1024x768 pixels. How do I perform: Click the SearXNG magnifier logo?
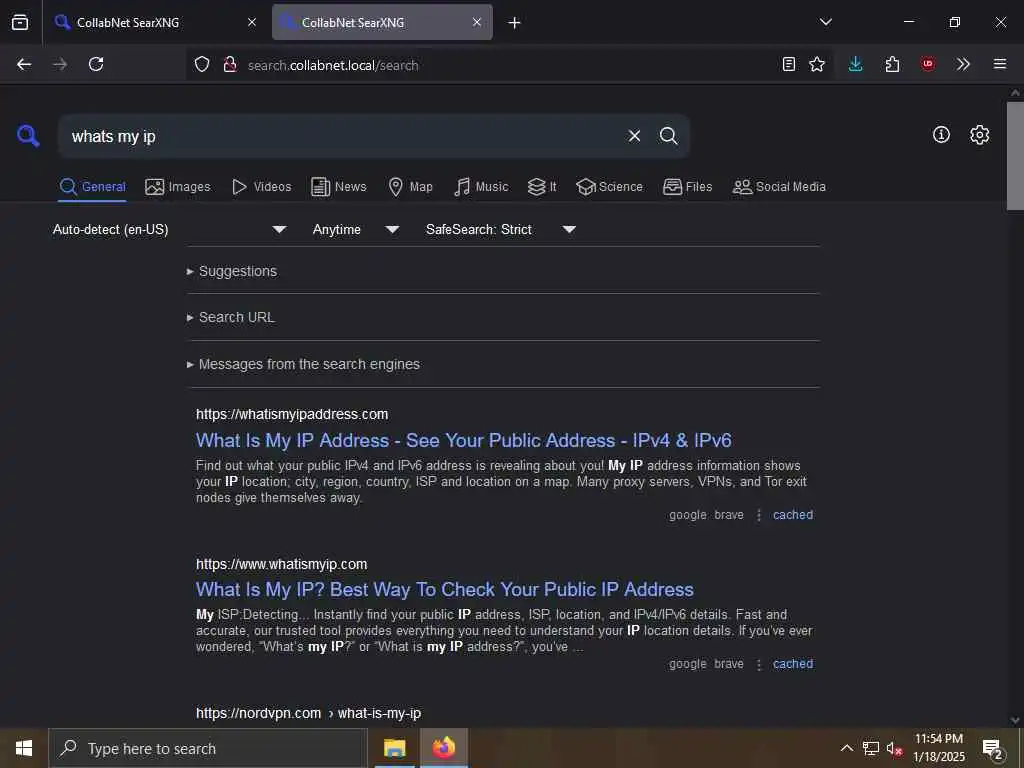coord(28,136)
